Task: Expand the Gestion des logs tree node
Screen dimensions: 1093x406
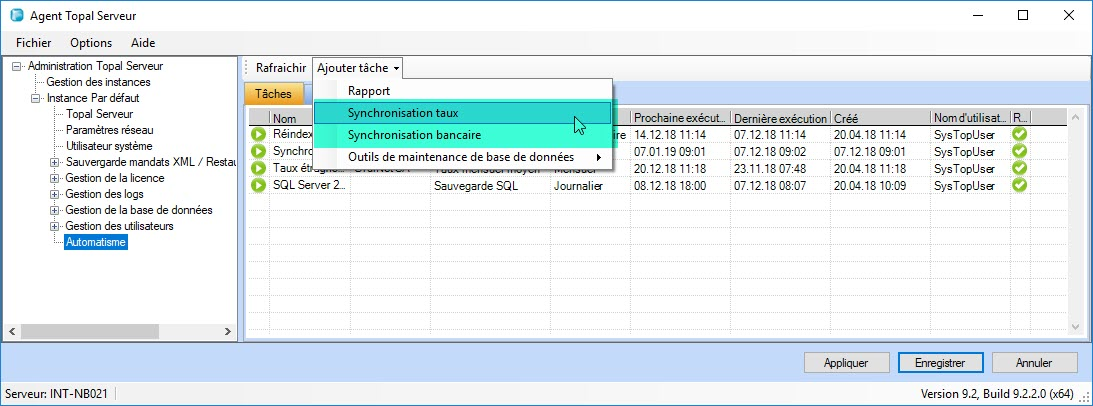Action: click(54, 194)
